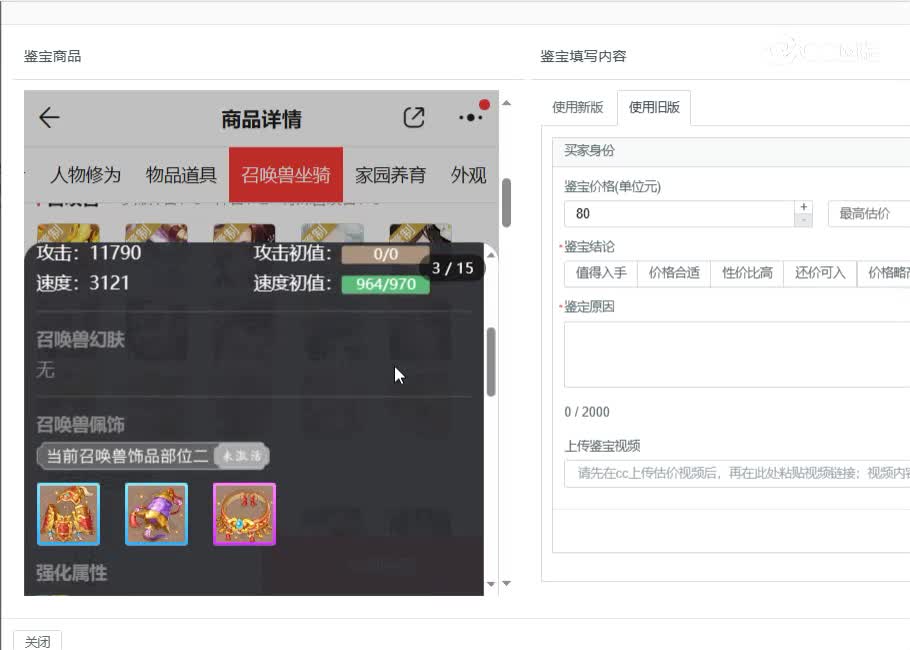This screenshot has height=650, width=910.
Task: Select the purple bell pet accessory icon
Action: pyautogui.click(x=156, y=513)
